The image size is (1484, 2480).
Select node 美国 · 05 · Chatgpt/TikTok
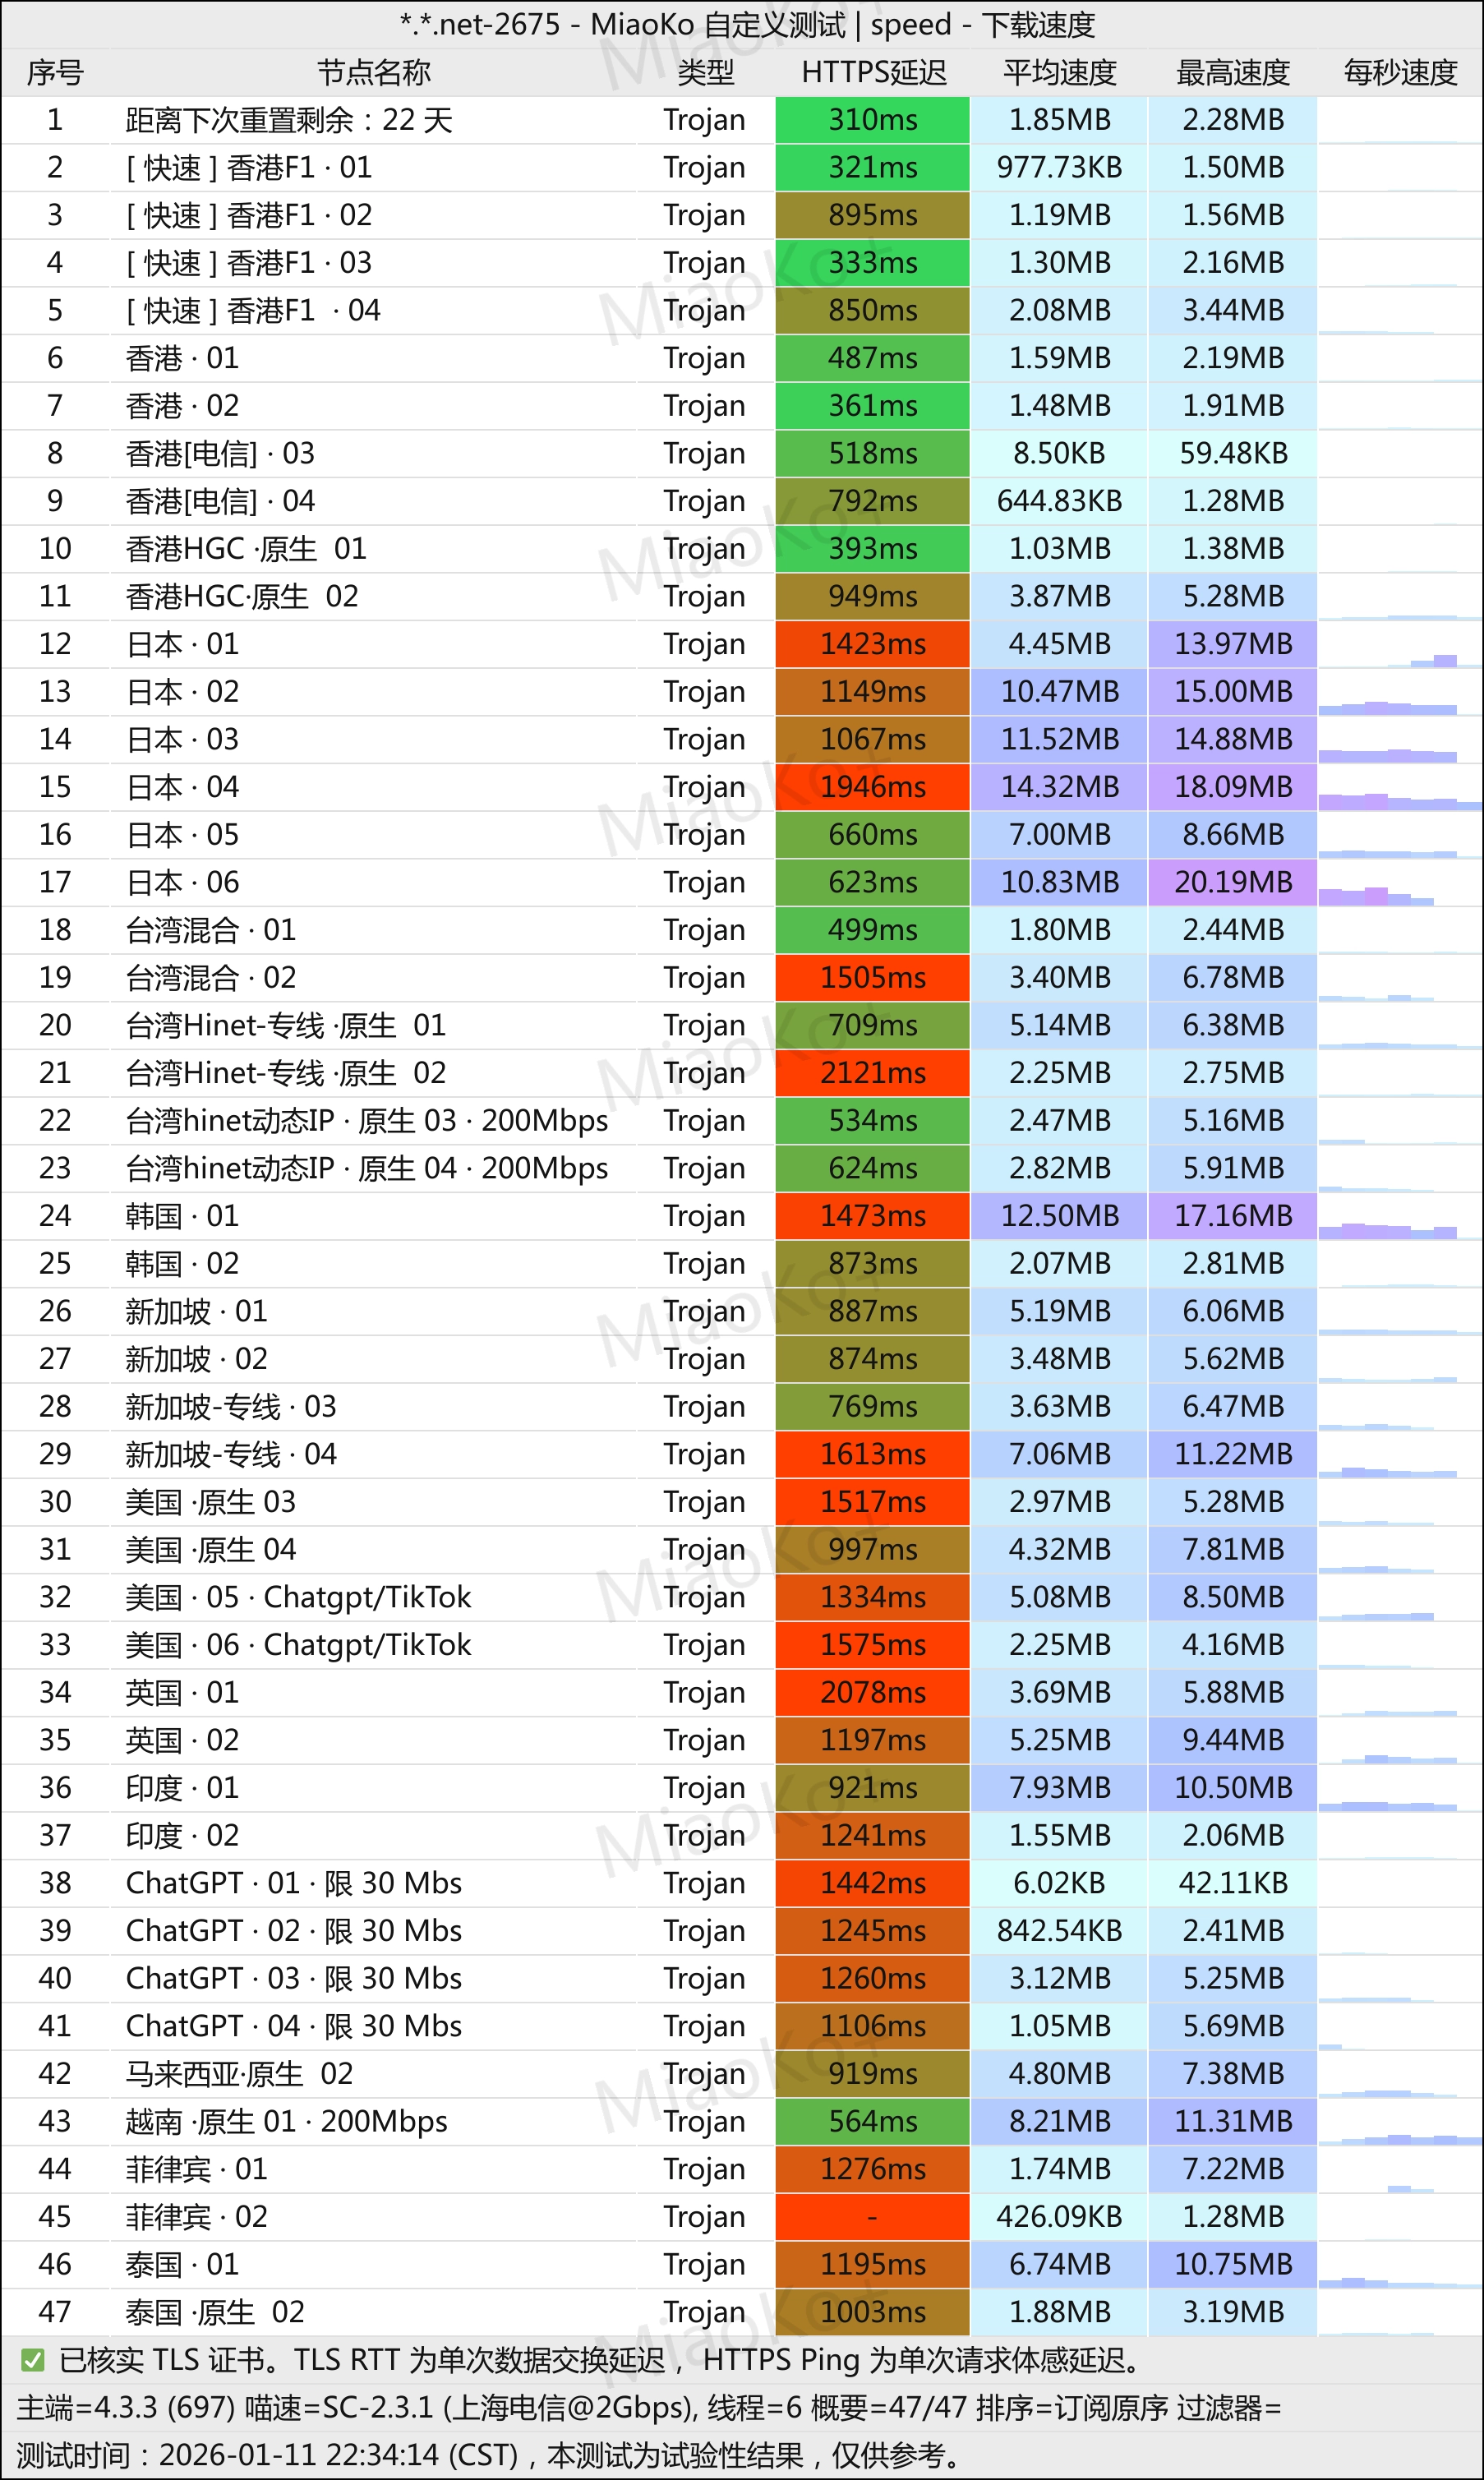point(298,1597)
